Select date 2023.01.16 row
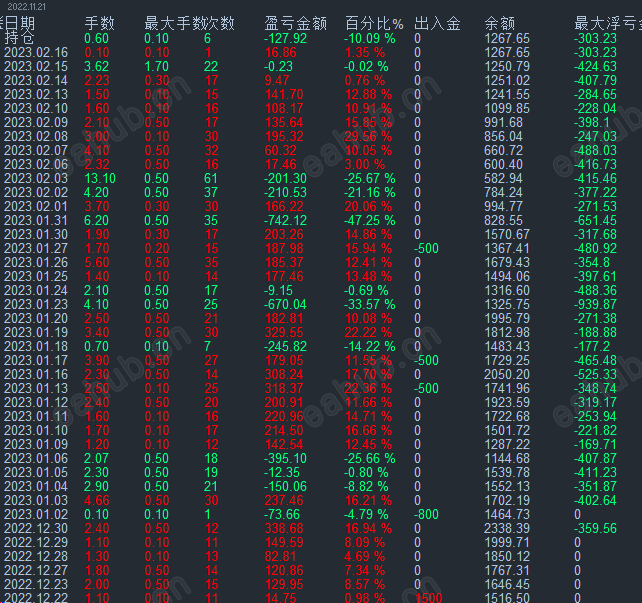The width and height of the screenshot is (642, 603). tap(36, 374)
